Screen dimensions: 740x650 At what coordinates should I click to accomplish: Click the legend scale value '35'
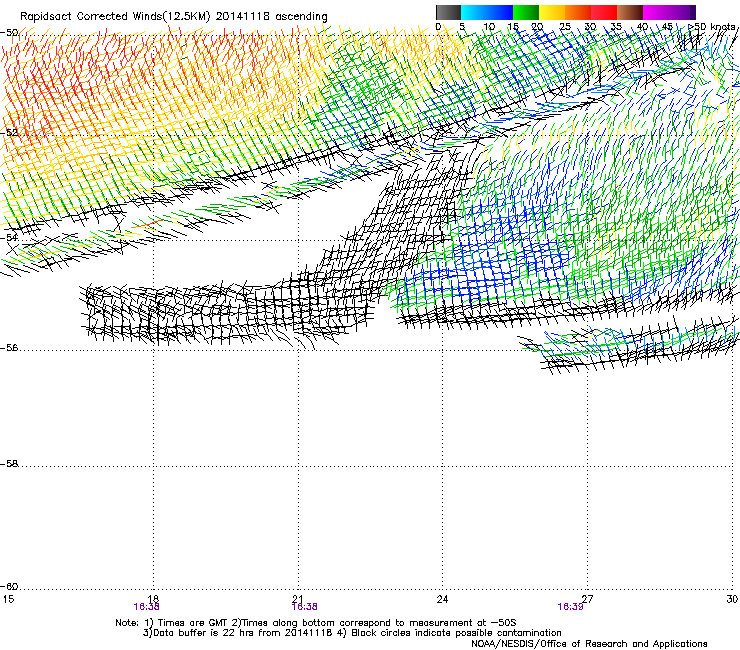pyautogui.click(x=616, y=26)
